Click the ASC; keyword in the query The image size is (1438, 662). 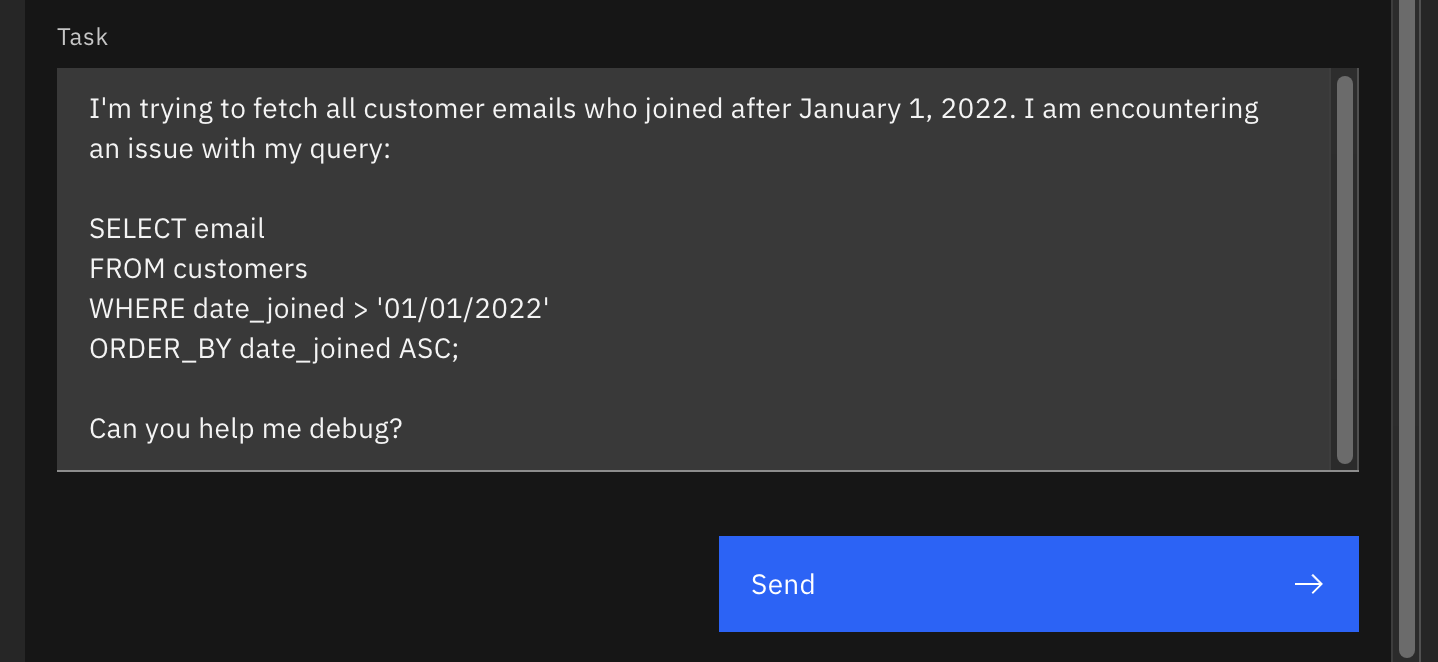[428, 349]
